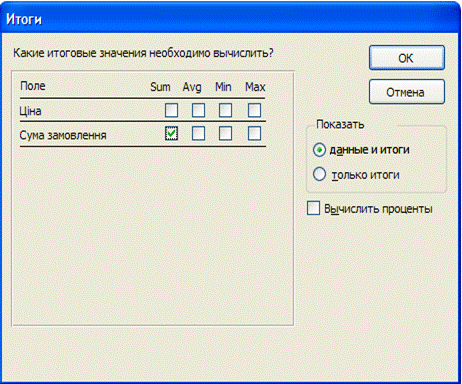This screenshot has width=462, height=384.
Task: Enable Sum checkbox for Ціна field
Action: [x=171, y=110]
